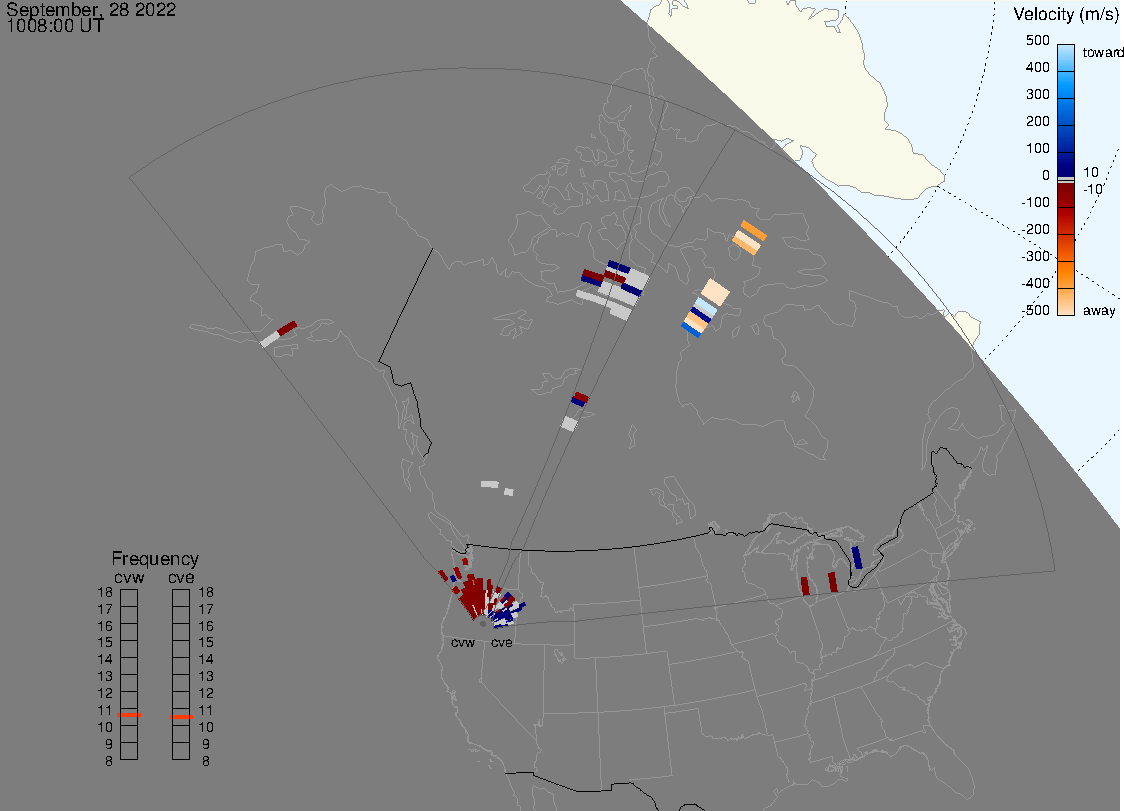
Task: Click the 8 label right of cve bar
Action: pyautogui.click(x=206, y=761)
